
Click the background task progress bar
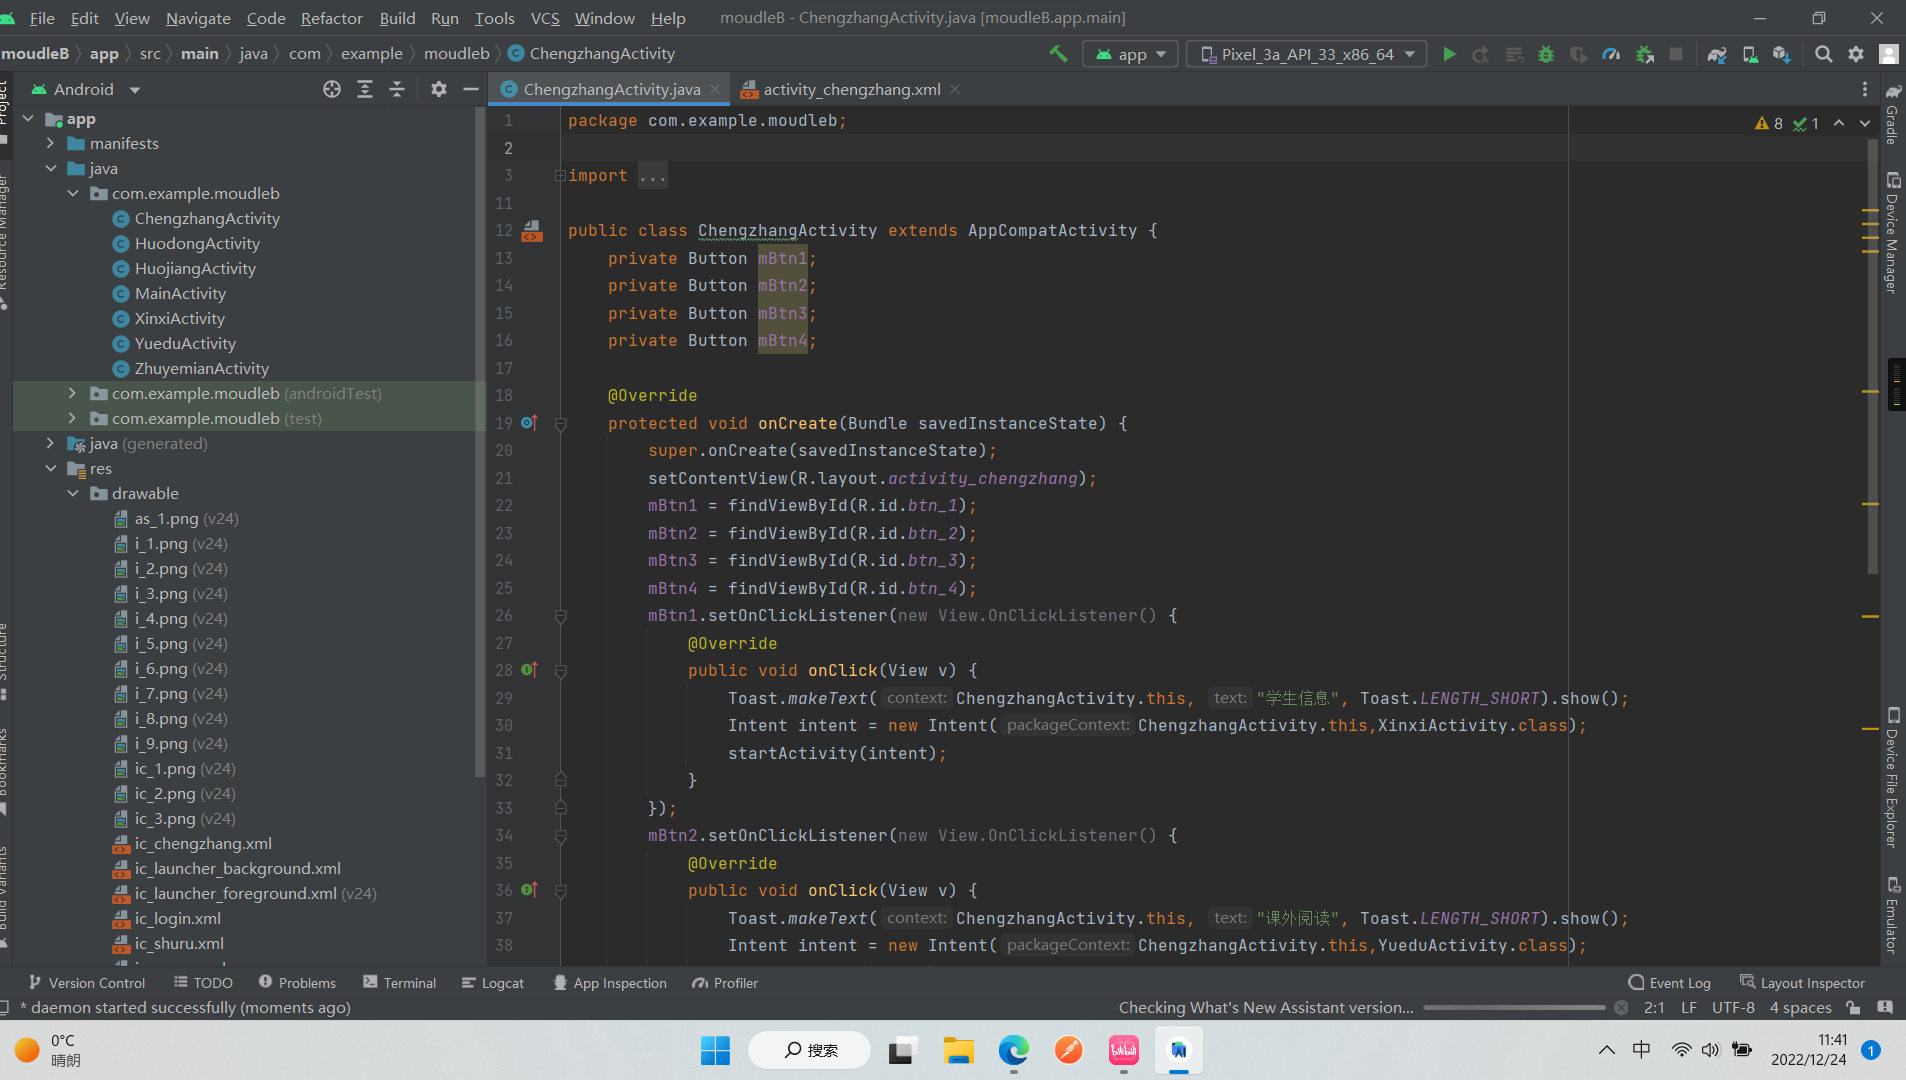(x=1514, y=1008)
